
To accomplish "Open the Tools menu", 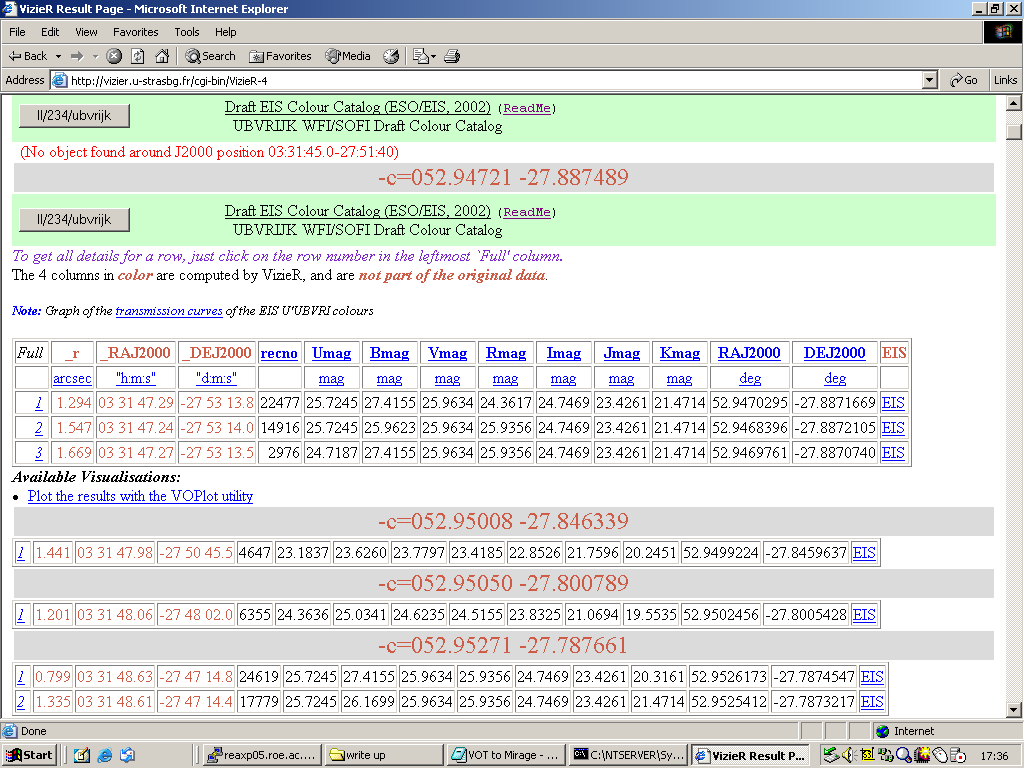I will (x=187, y=32).
